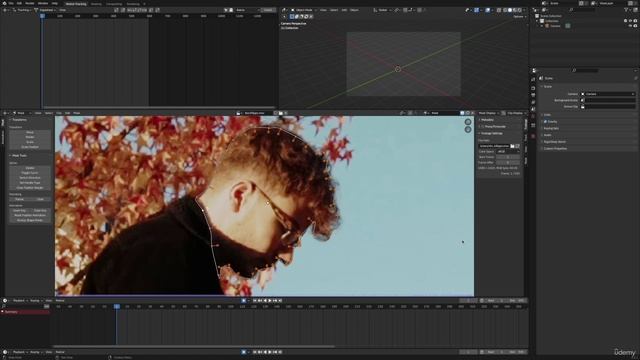Viewport: 640px width, 360px height.
Task: Switch to Masking workspace tab
Action: point(96,4)
